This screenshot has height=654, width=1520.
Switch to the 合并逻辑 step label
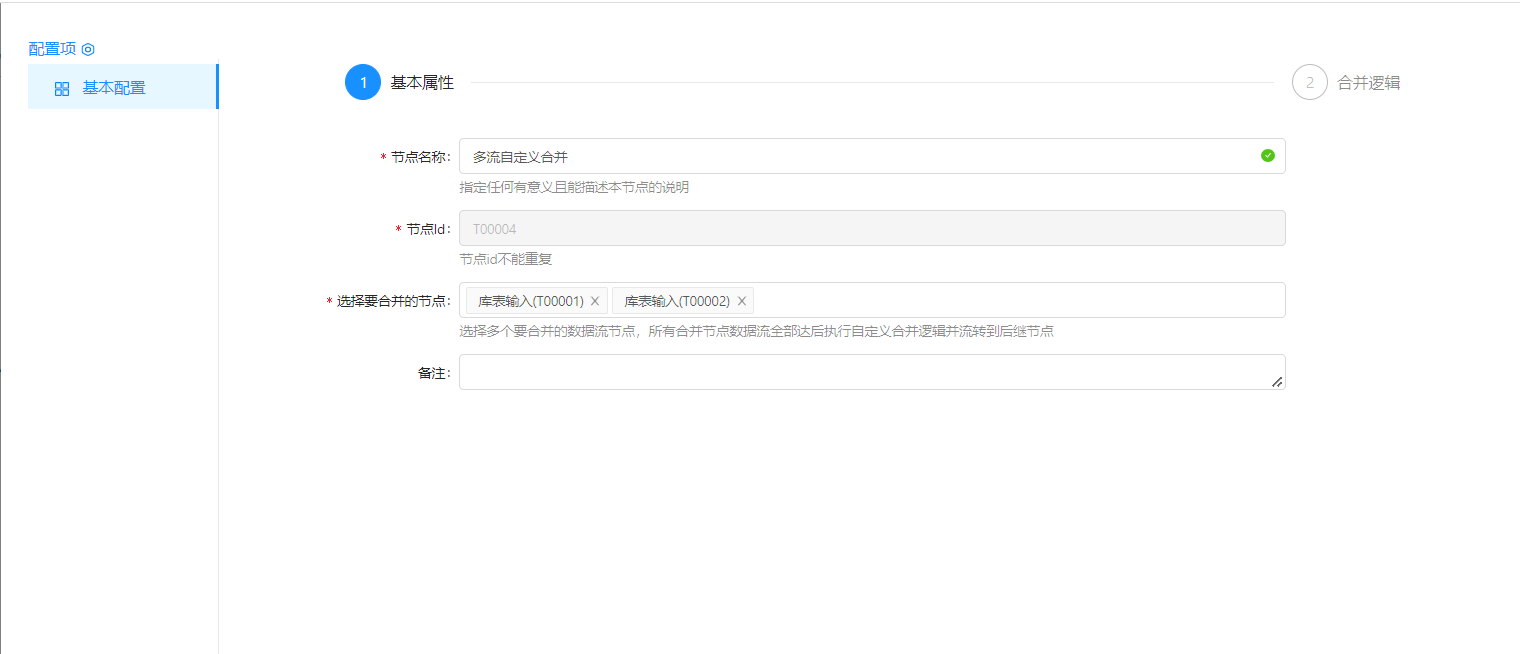click(1369, 83)
